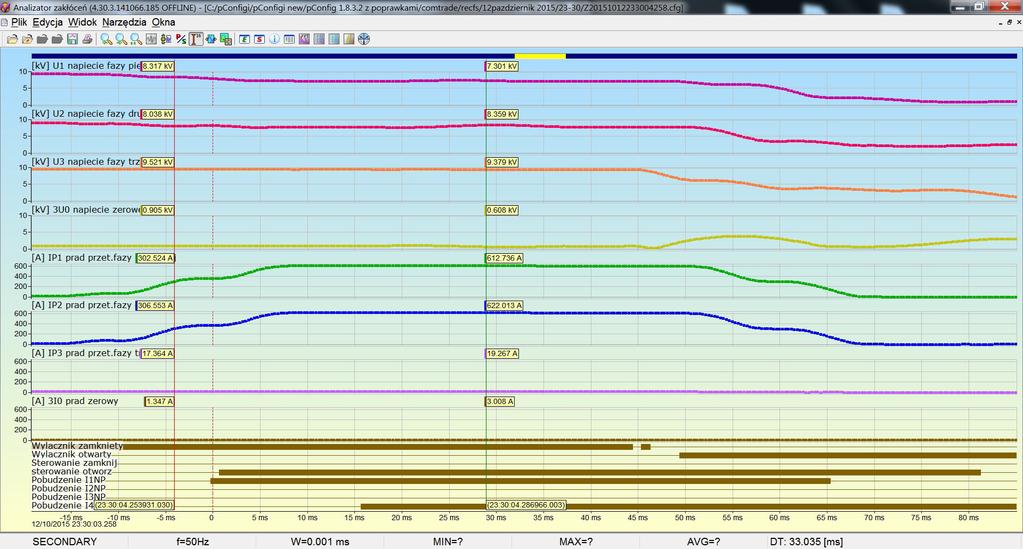Select the 3I0 prad zerowy channel label
1023x549 pixels.
(x=75, y=401)
